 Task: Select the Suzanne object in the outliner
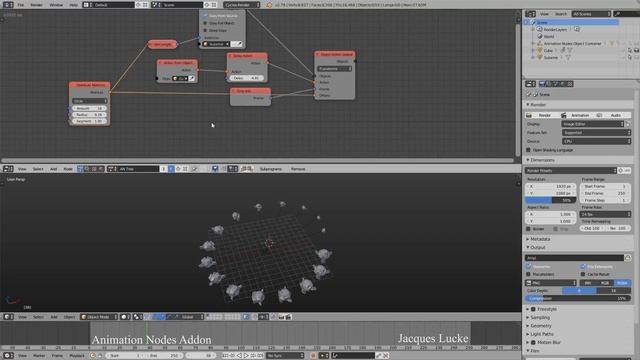[550, 58]
